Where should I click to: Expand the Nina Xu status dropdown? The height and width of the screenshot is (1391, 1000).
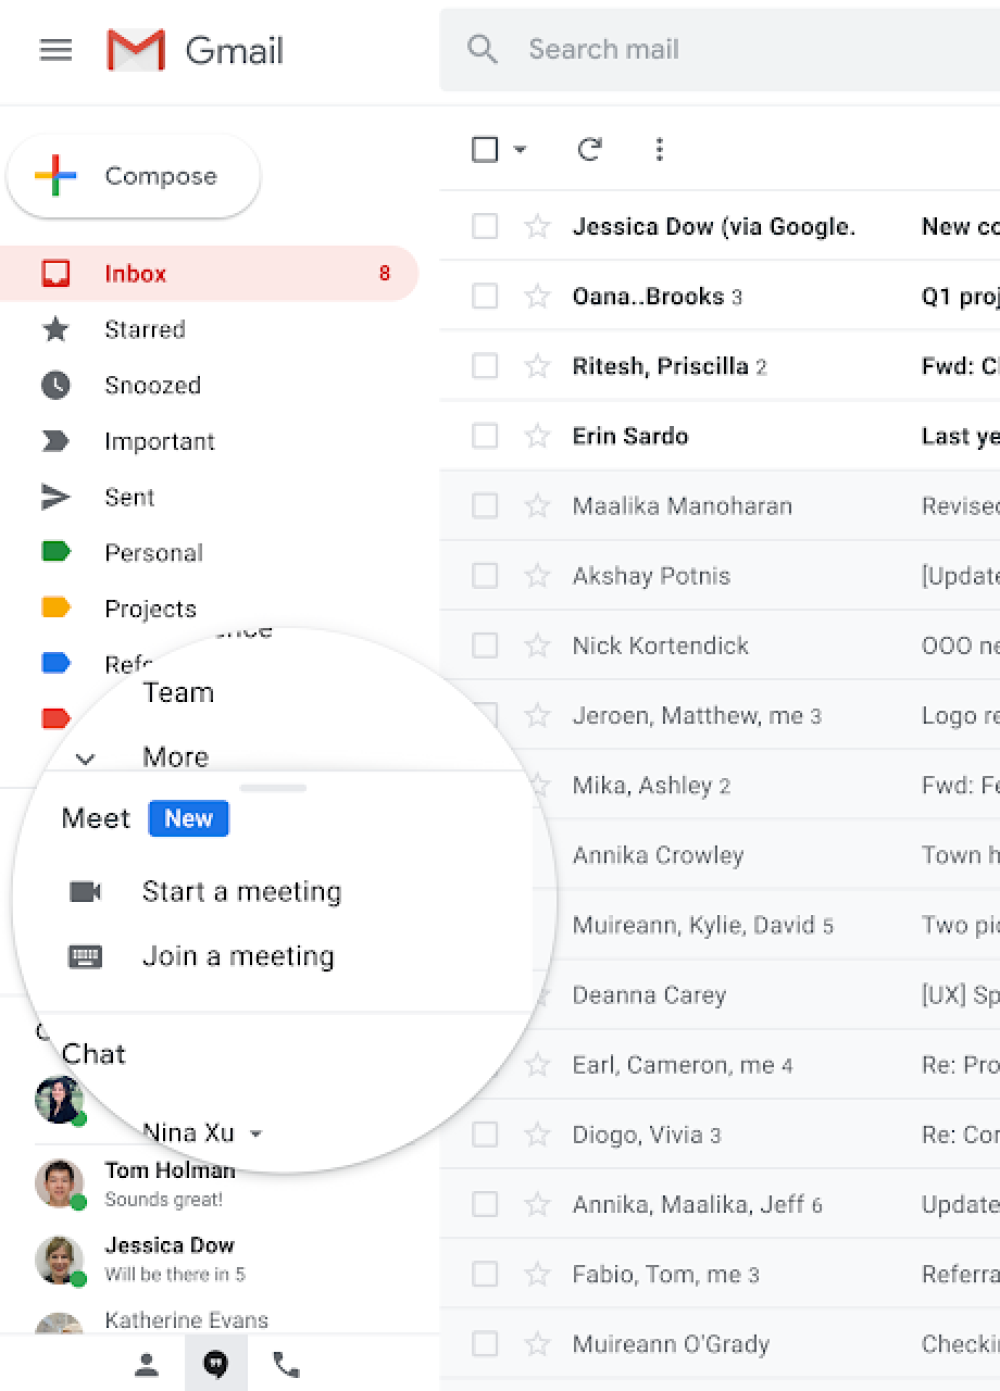pos(257,1134)
